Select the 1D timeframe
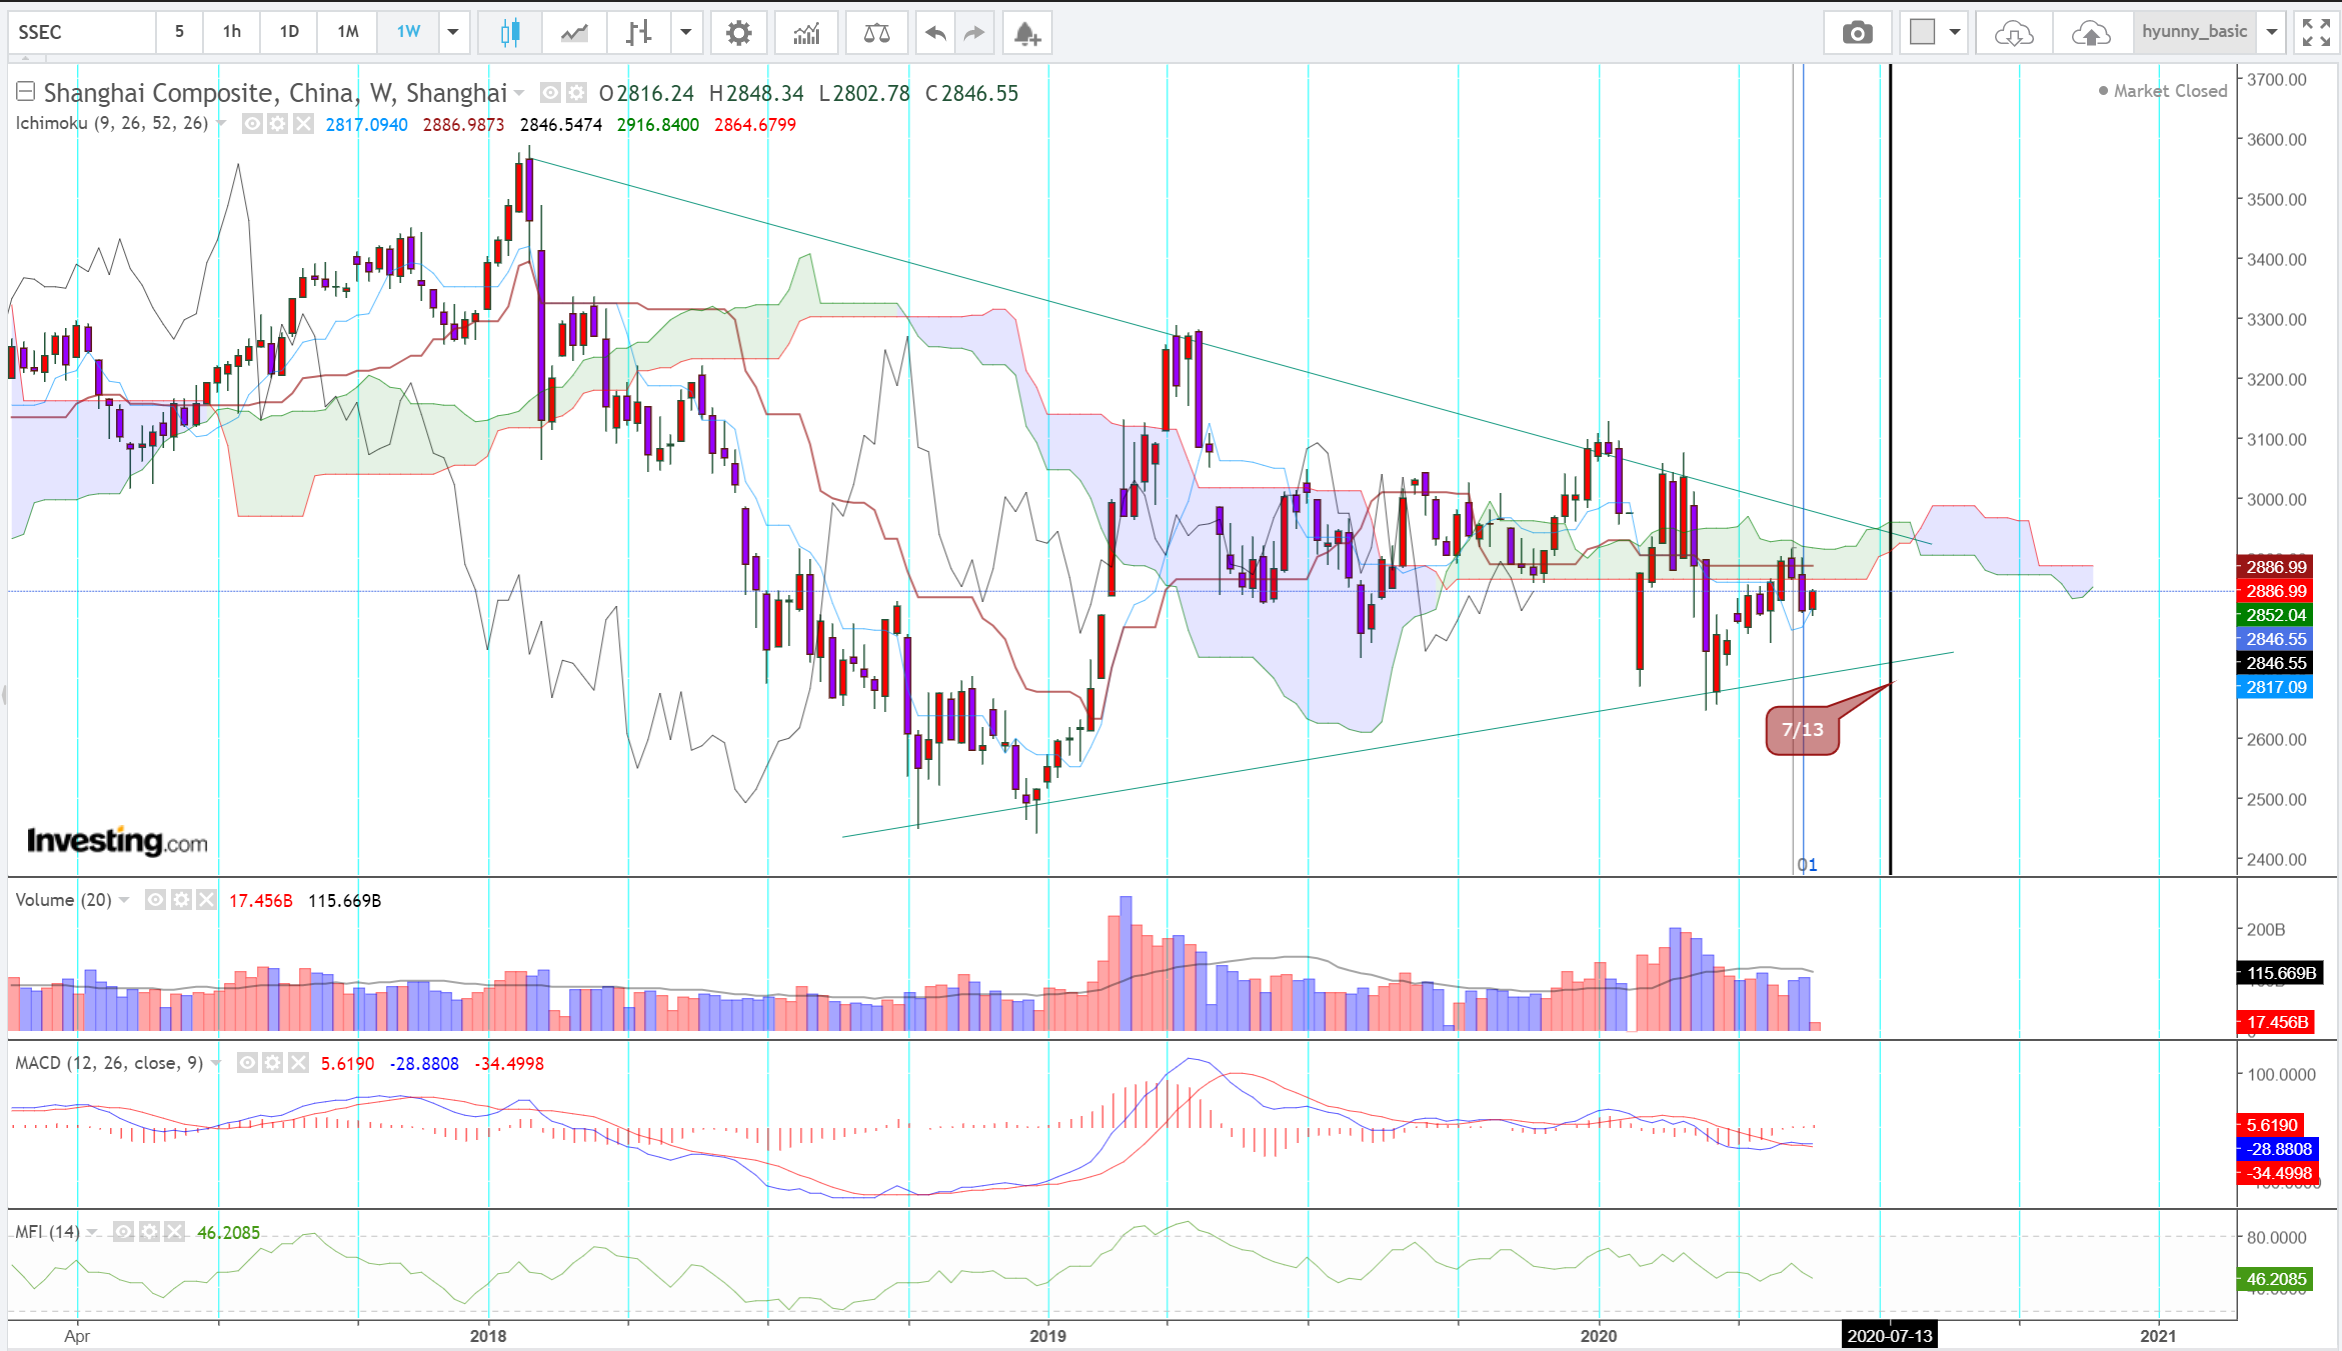 [289, 33]
